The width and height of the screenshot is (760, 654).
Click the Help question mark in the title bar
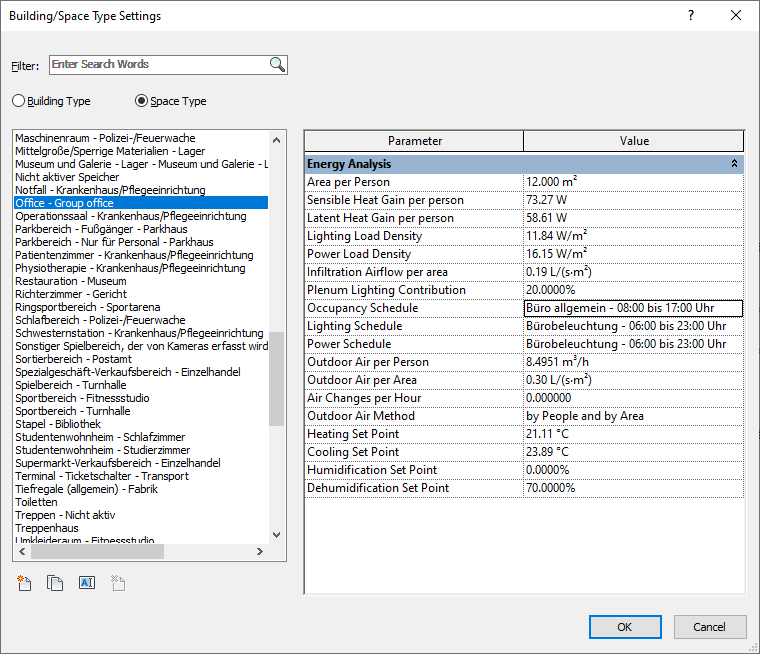tap(691, 16)
